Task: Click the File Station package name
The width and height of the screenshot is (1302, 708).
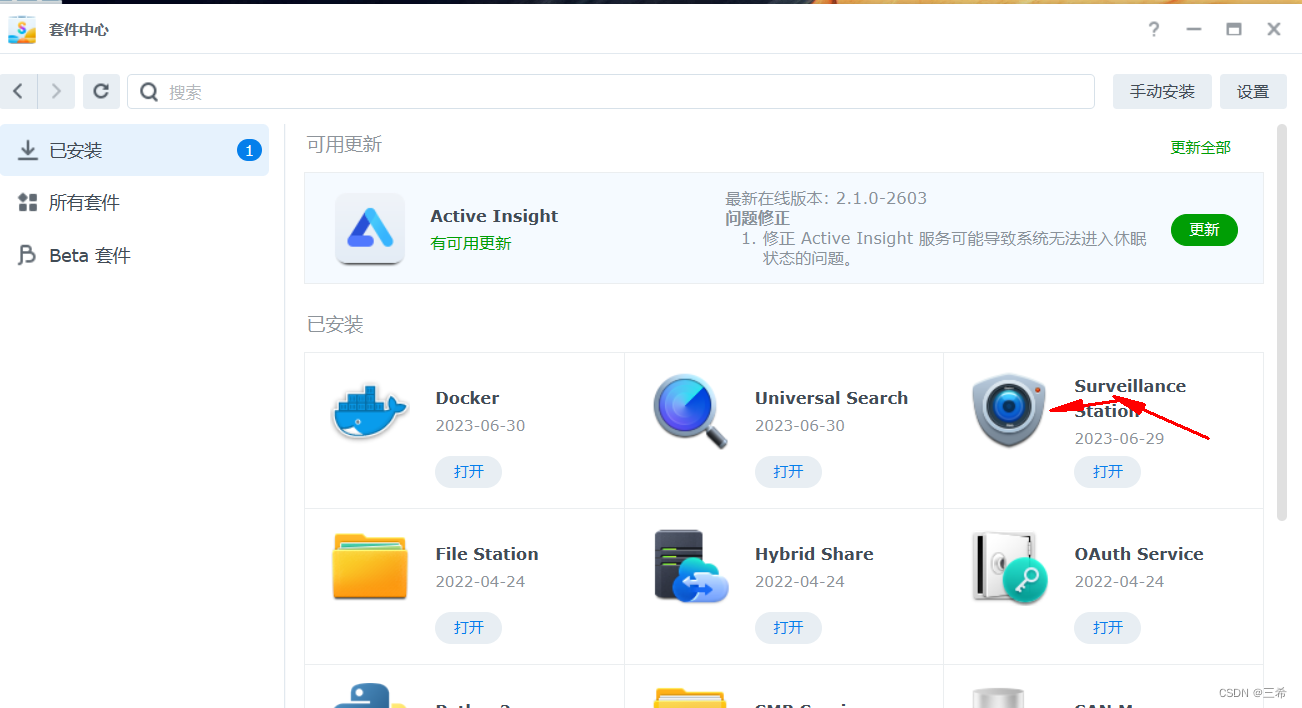Action: coord(487,554)
